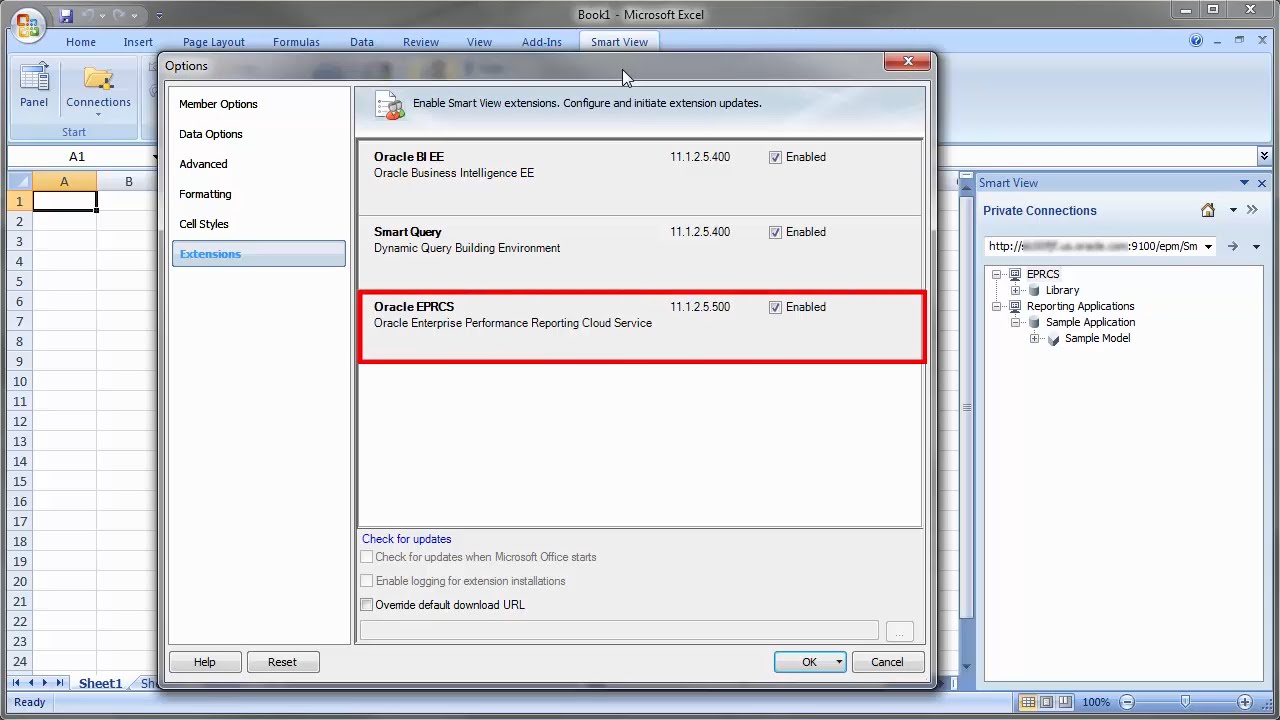This screenshot has height=720, width=1280.
Task: Click Cancel in Options dialog
Action: point(887,662)
